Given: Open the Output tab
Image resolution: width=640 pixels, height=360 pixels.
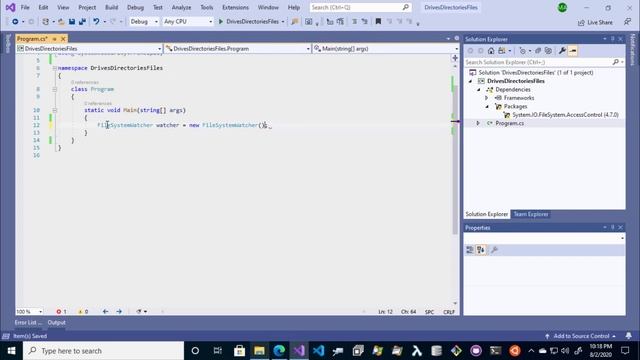Looking at the screenshot, I should tap(56, 322).
